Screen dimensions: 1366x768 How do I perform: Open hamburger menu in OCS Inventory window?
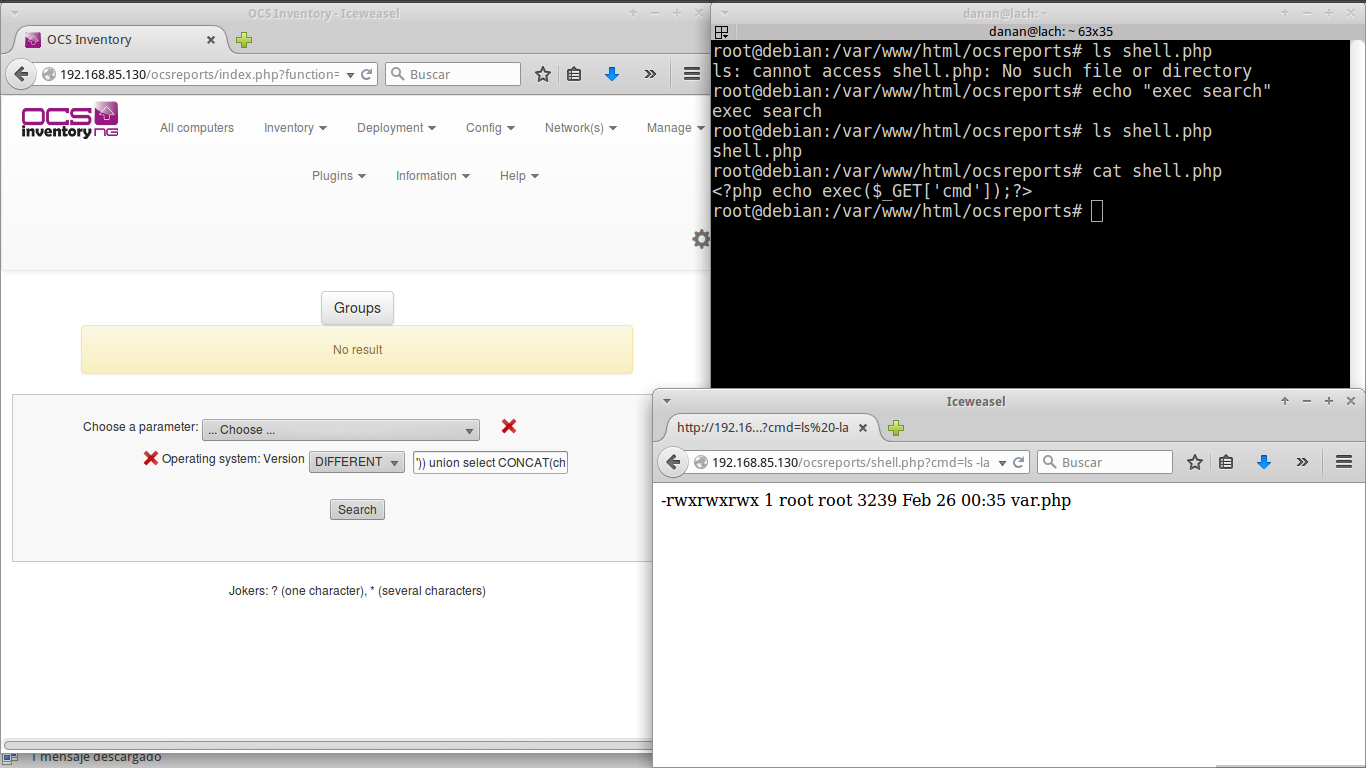[x=692, y=74]
